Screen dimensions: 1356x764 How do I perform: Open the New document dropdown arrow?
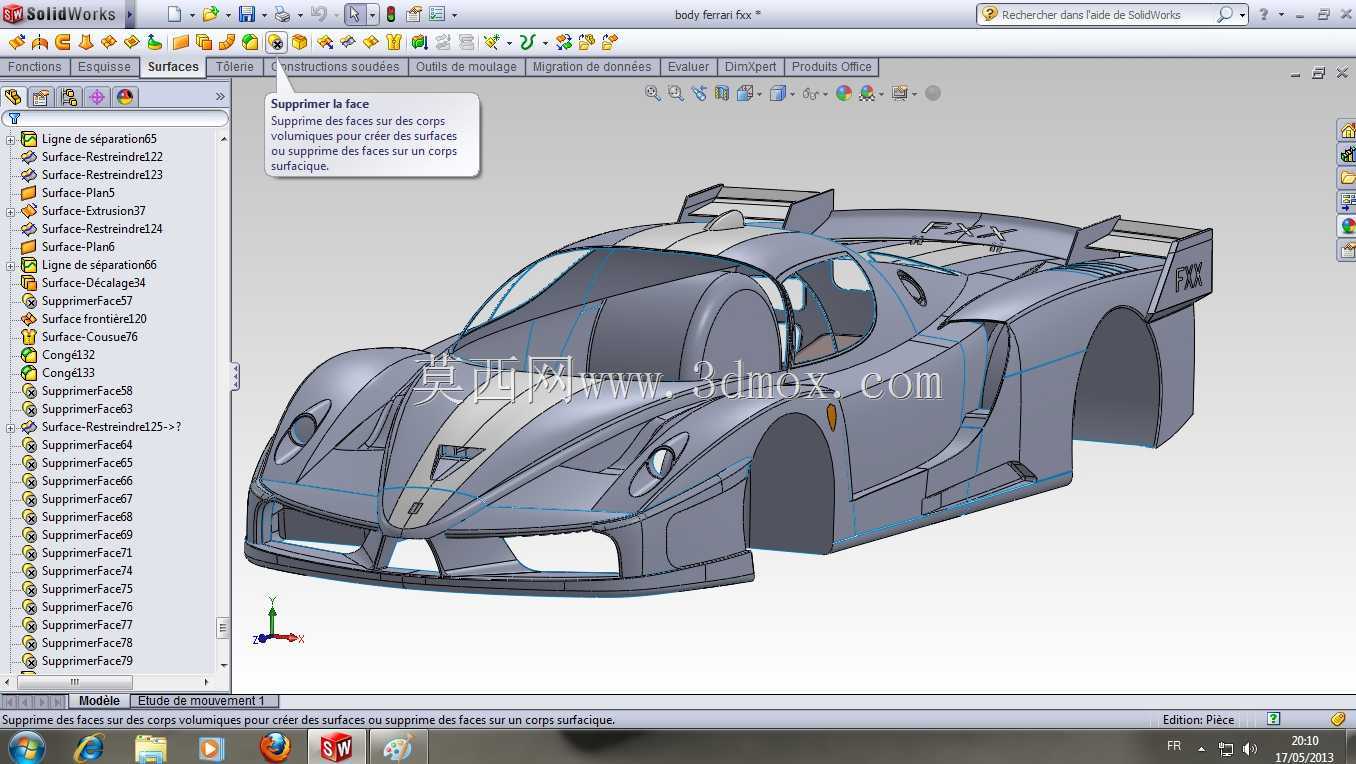(x=193, y=15)
